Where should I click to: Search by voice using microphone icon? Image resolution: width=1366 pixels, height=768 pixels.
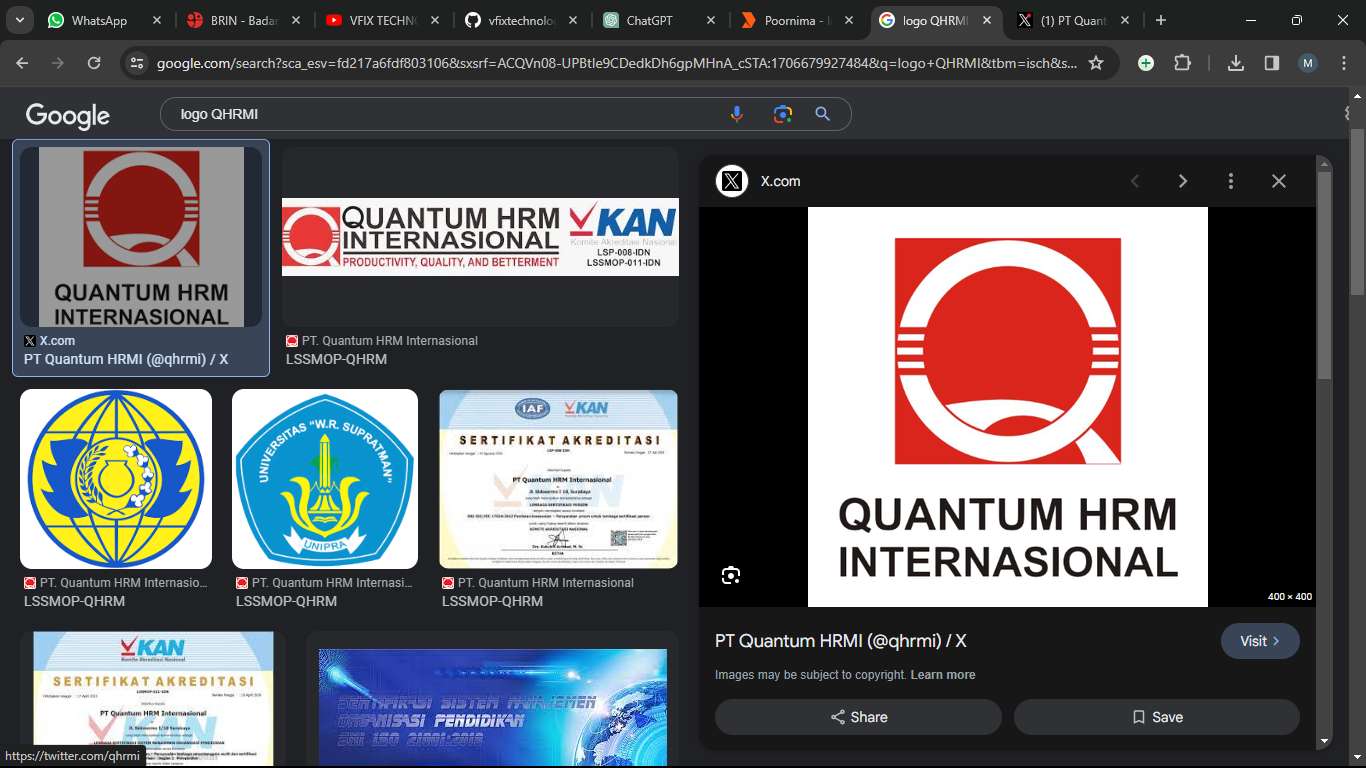(737, 114)
